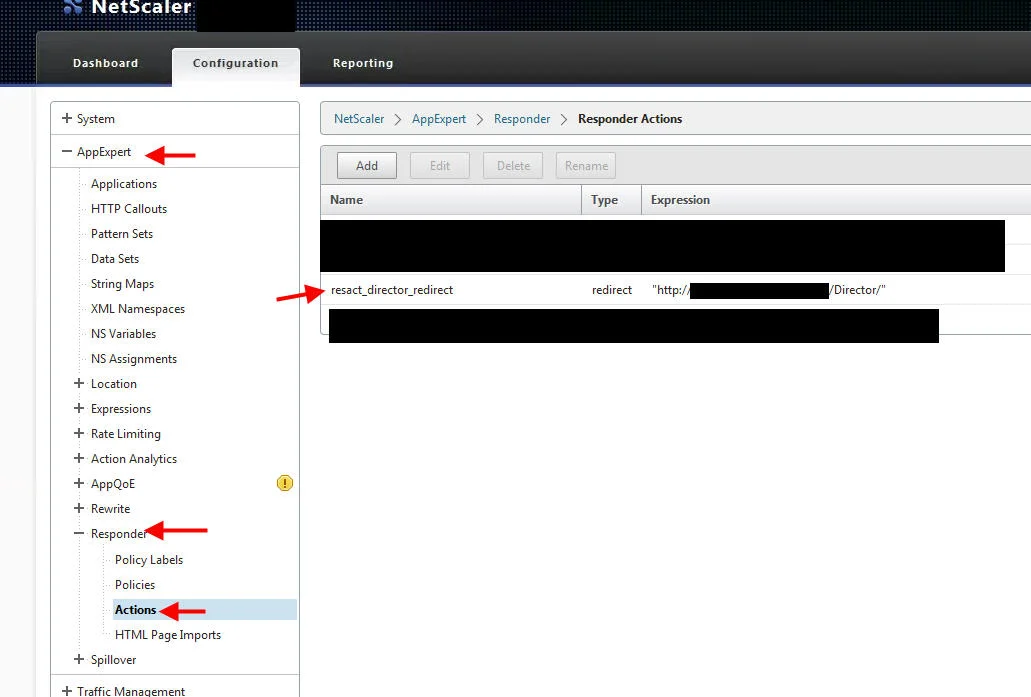The width and height of the screenshot is (1031, 697).
Task: Click the AppQoE yellow warning icon
Action: 285,483
